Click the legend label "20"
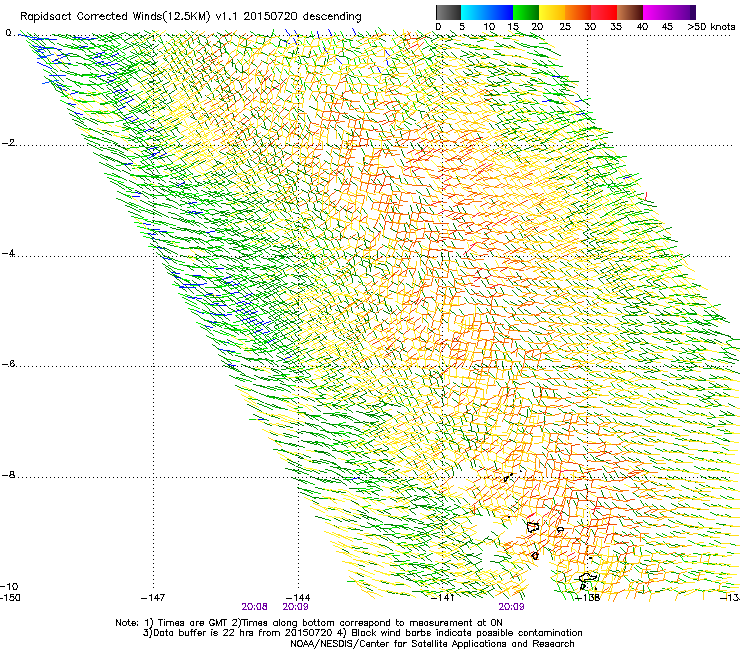The width and height of the screenshot is (740, 650). pyautogui.click(x=537, y=27)
